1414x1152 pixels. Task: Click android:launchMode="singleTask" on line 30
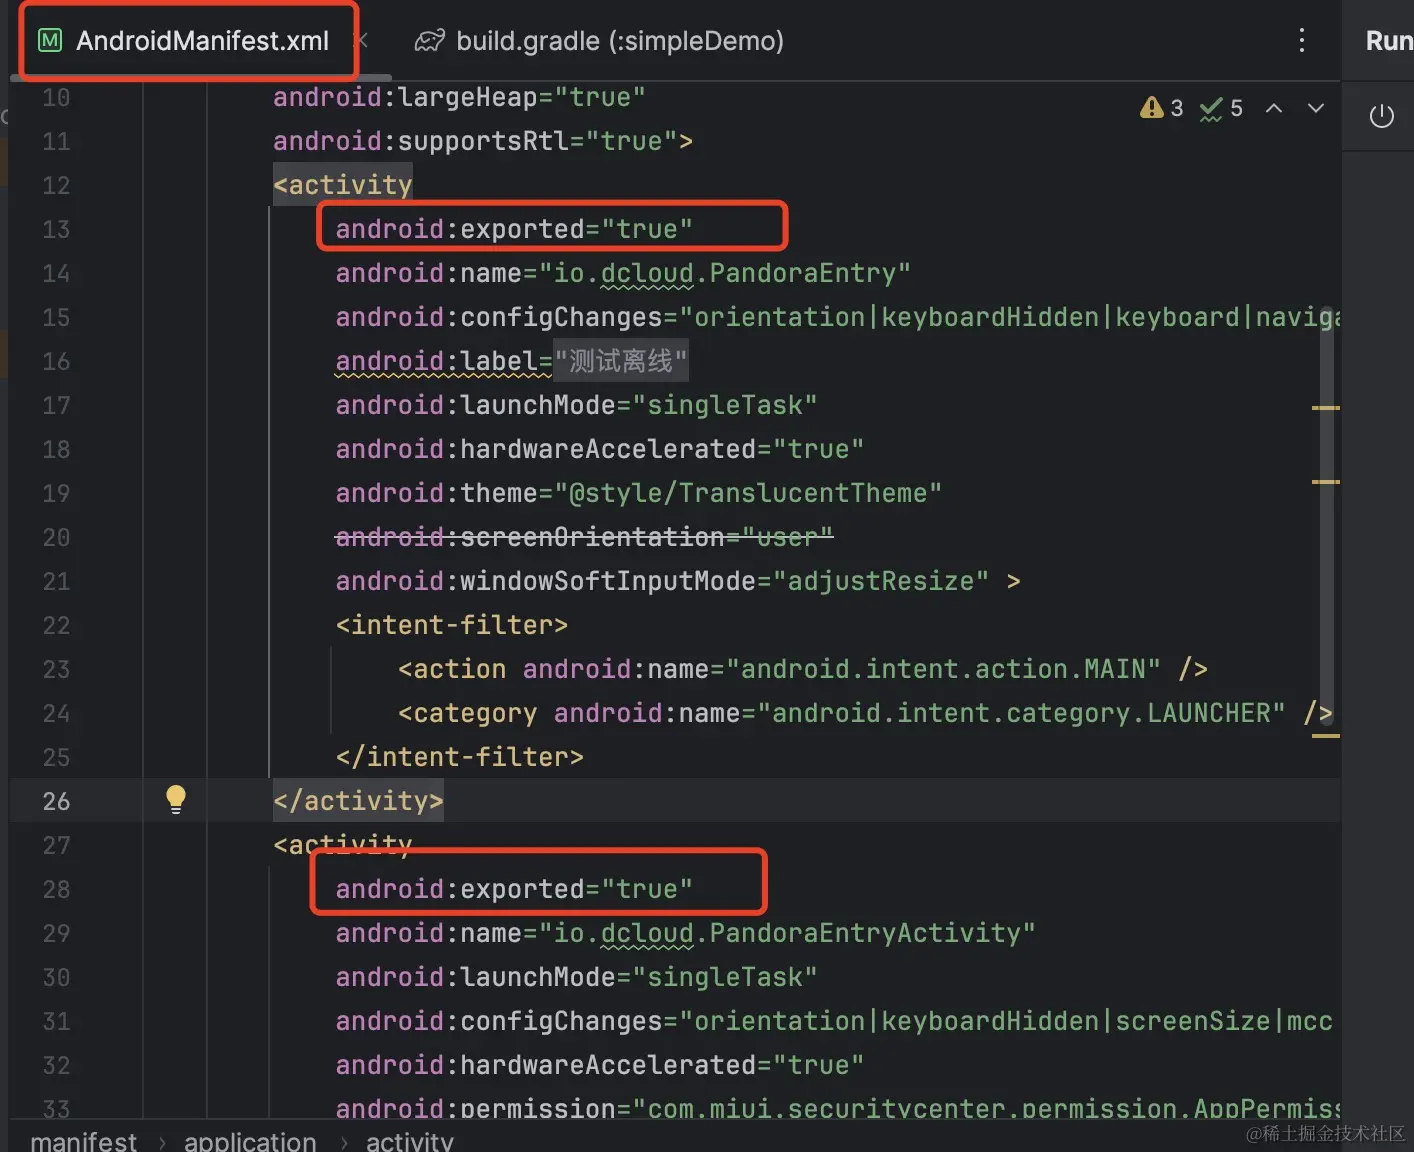point(576,977)
